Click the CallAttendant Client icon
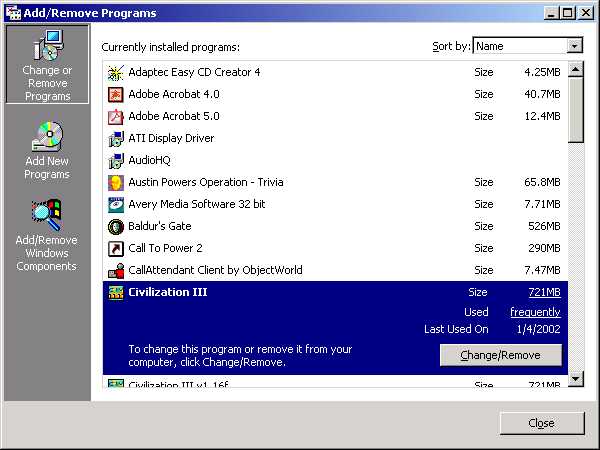 (x=115, y=270)
